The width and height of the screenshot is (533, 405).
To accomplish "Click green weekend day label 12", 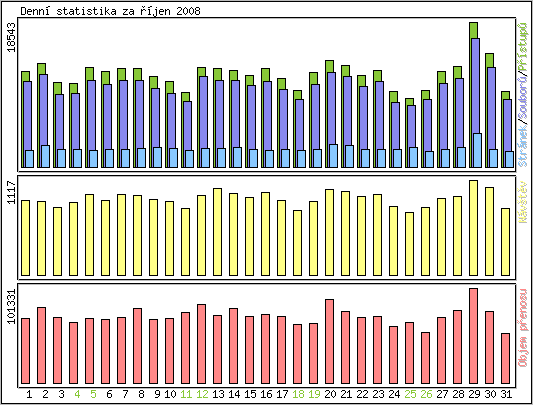I will tap(202, 394).
